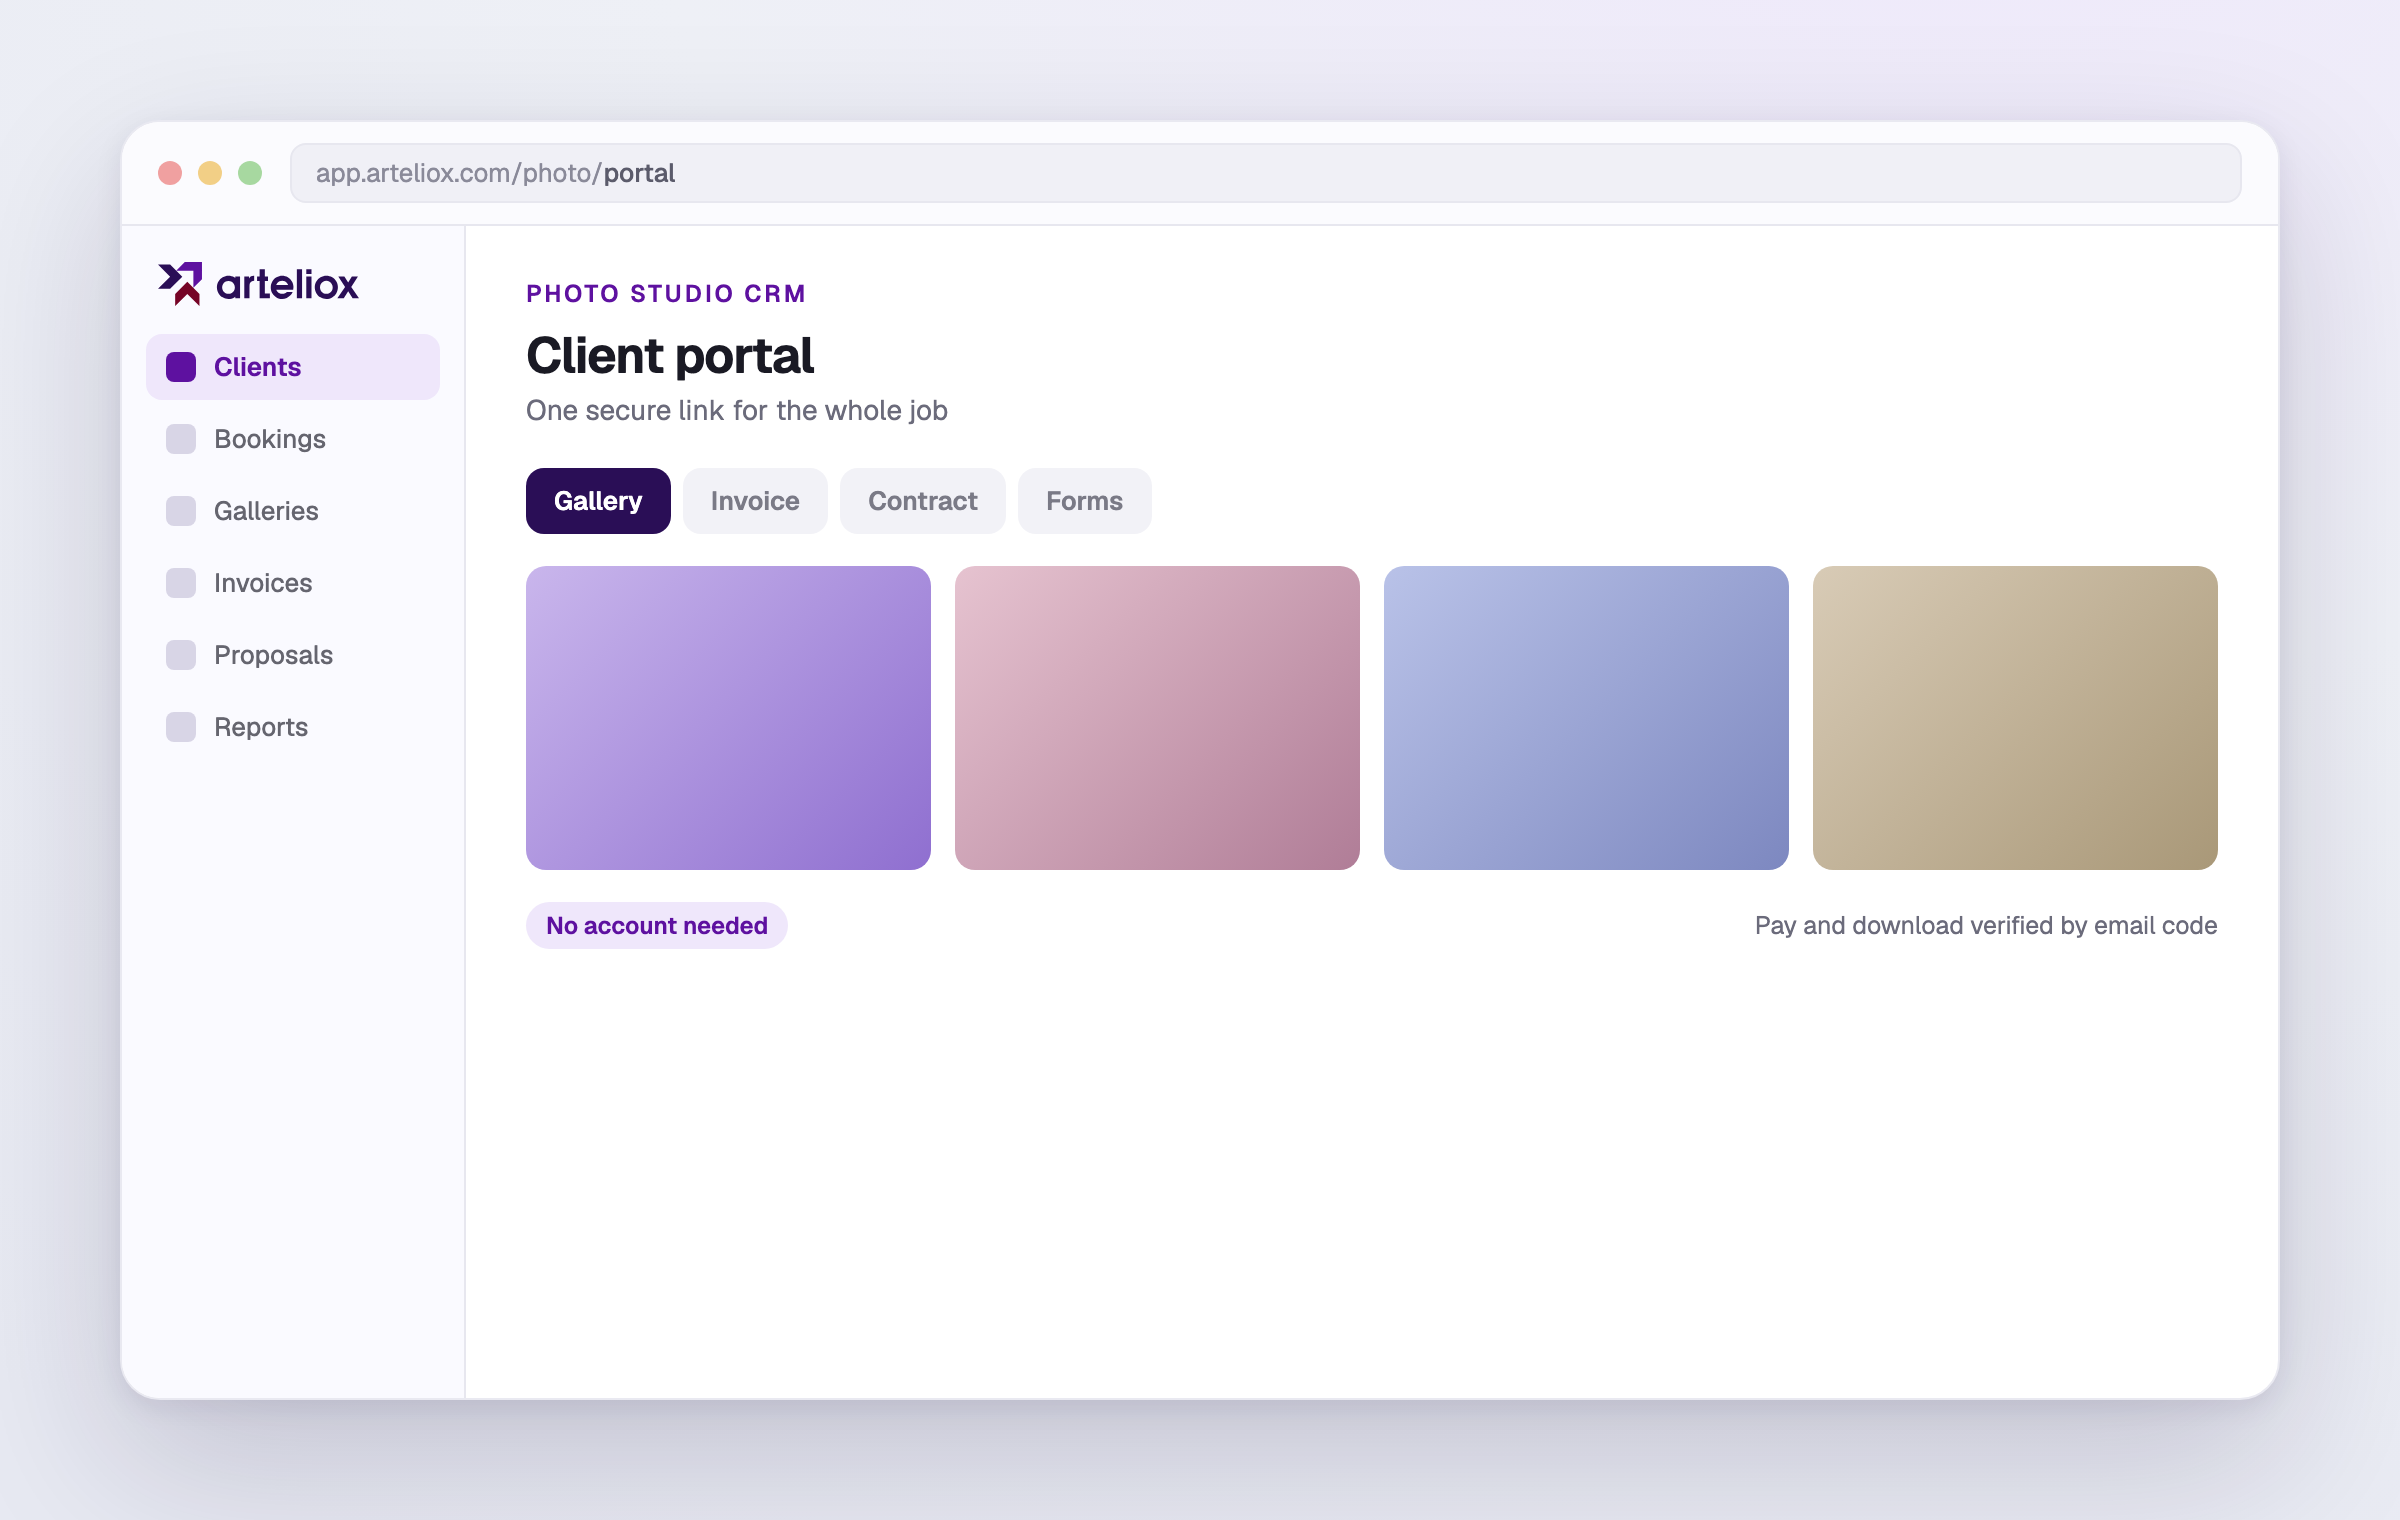Click 'Pay and download verified by email code' text
2400x1520 pixels.
click(1986, 926)
